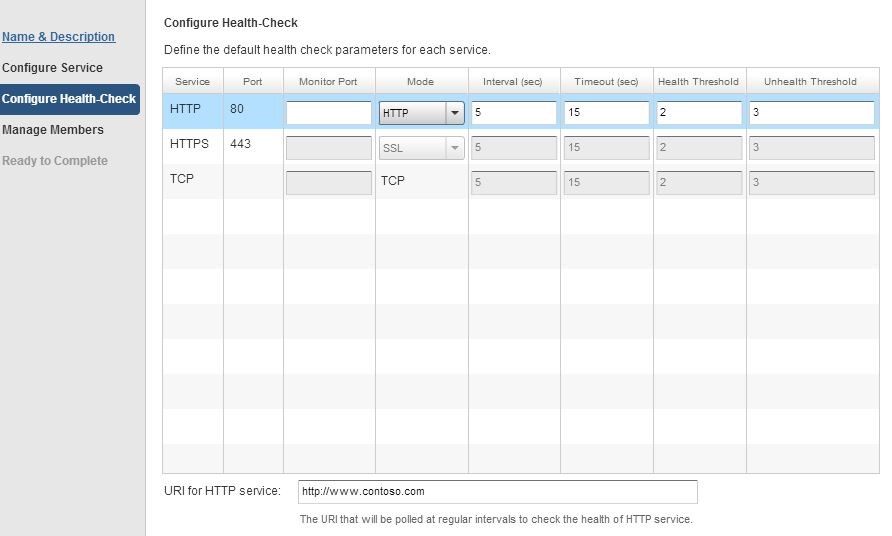The height and width of the screenshot is (536, 892).
Task: Open the SSL Mode dropdown for HTTPS
Action: 422,148
